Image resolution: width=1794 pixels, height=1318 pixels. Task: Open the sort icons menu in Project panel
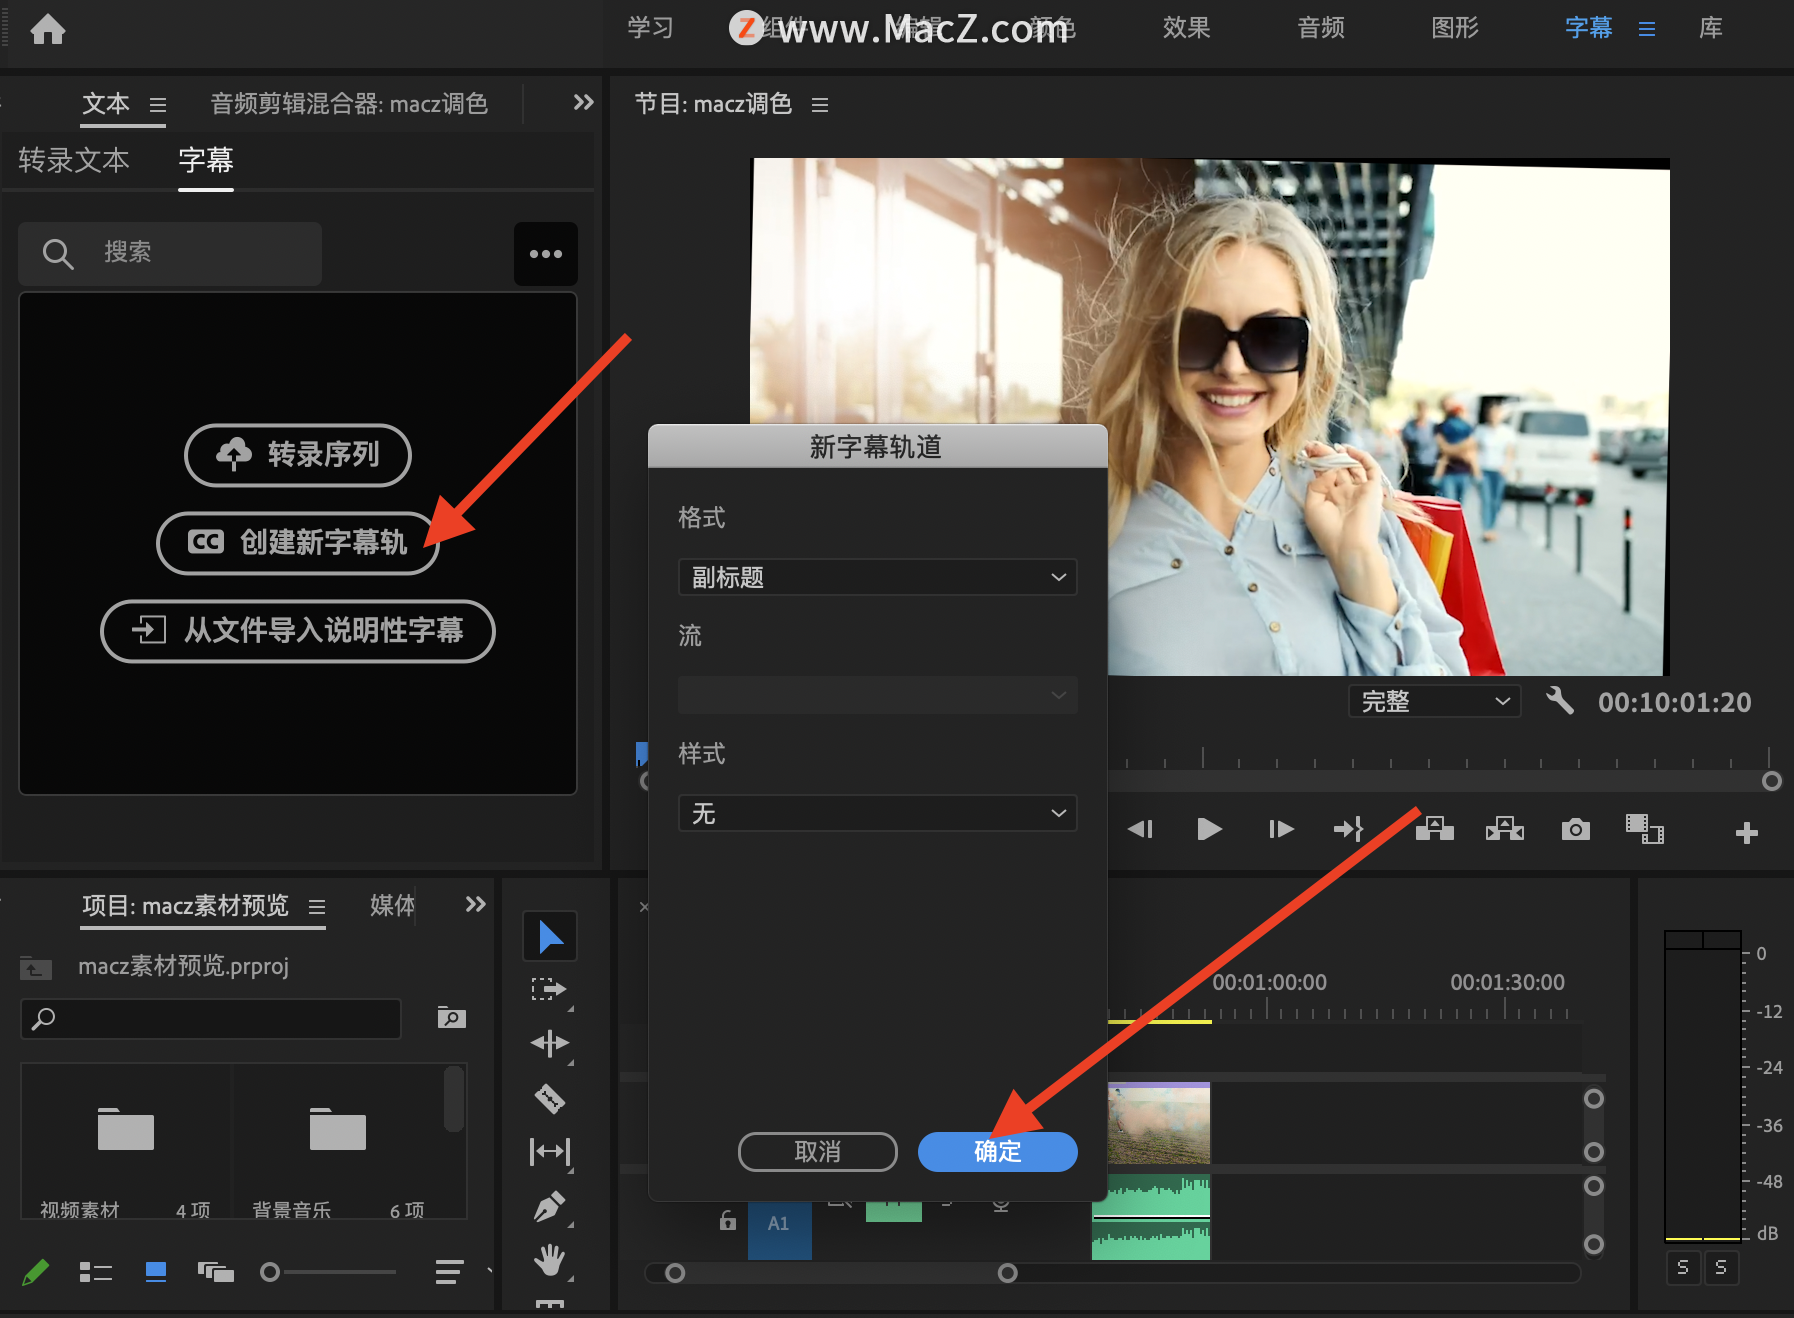pos(449,1272)
